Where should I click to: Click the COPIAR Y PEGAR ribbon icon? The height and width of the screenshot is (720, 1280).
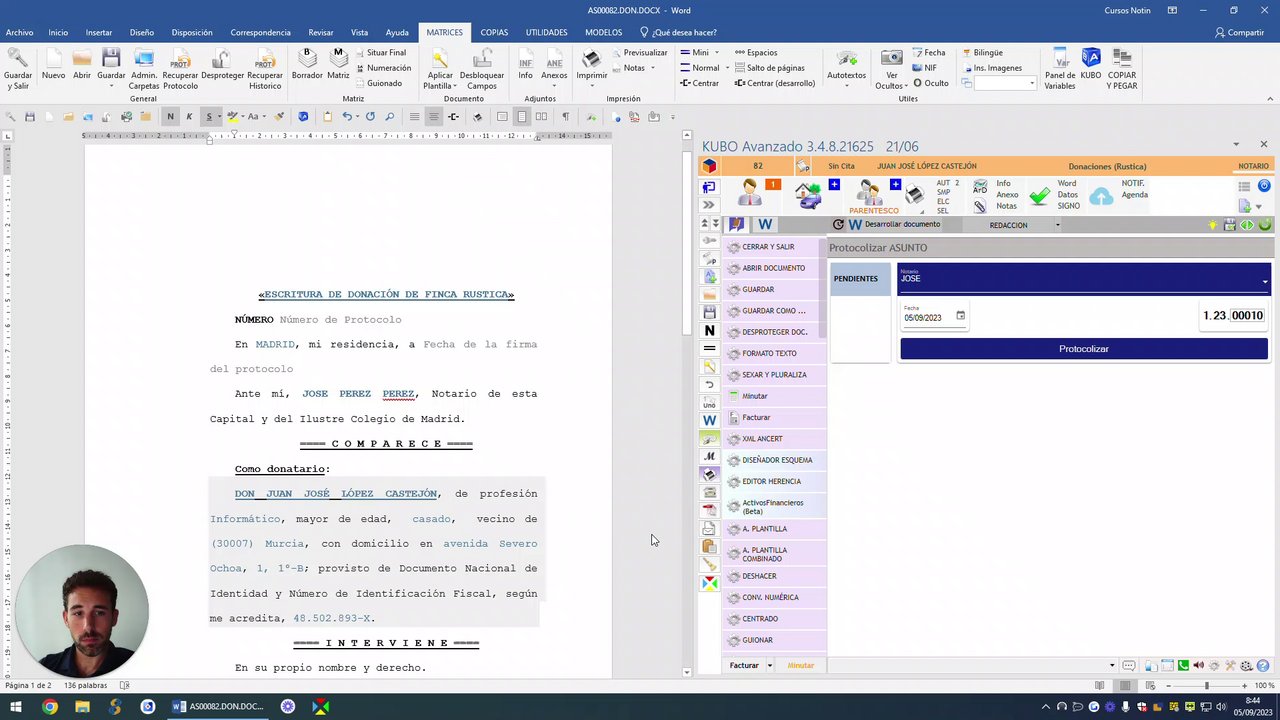(x=1122, y=68)
